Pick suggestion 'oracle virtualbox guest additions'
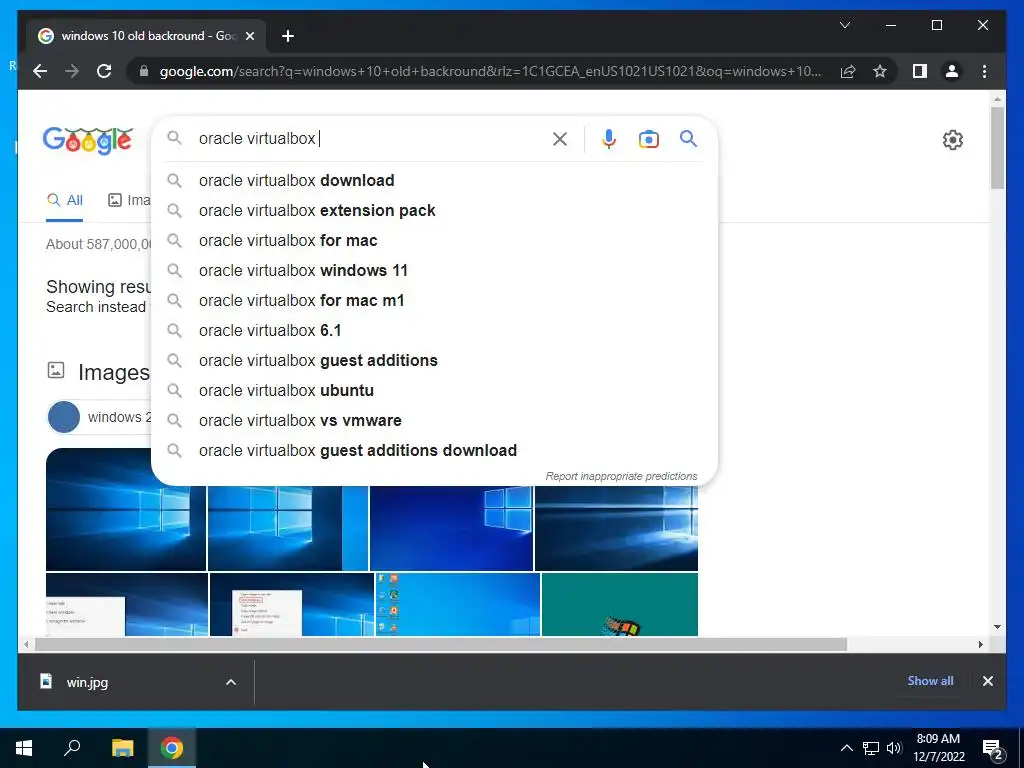Screen dimensions: 1024x768 click(434, 360)
